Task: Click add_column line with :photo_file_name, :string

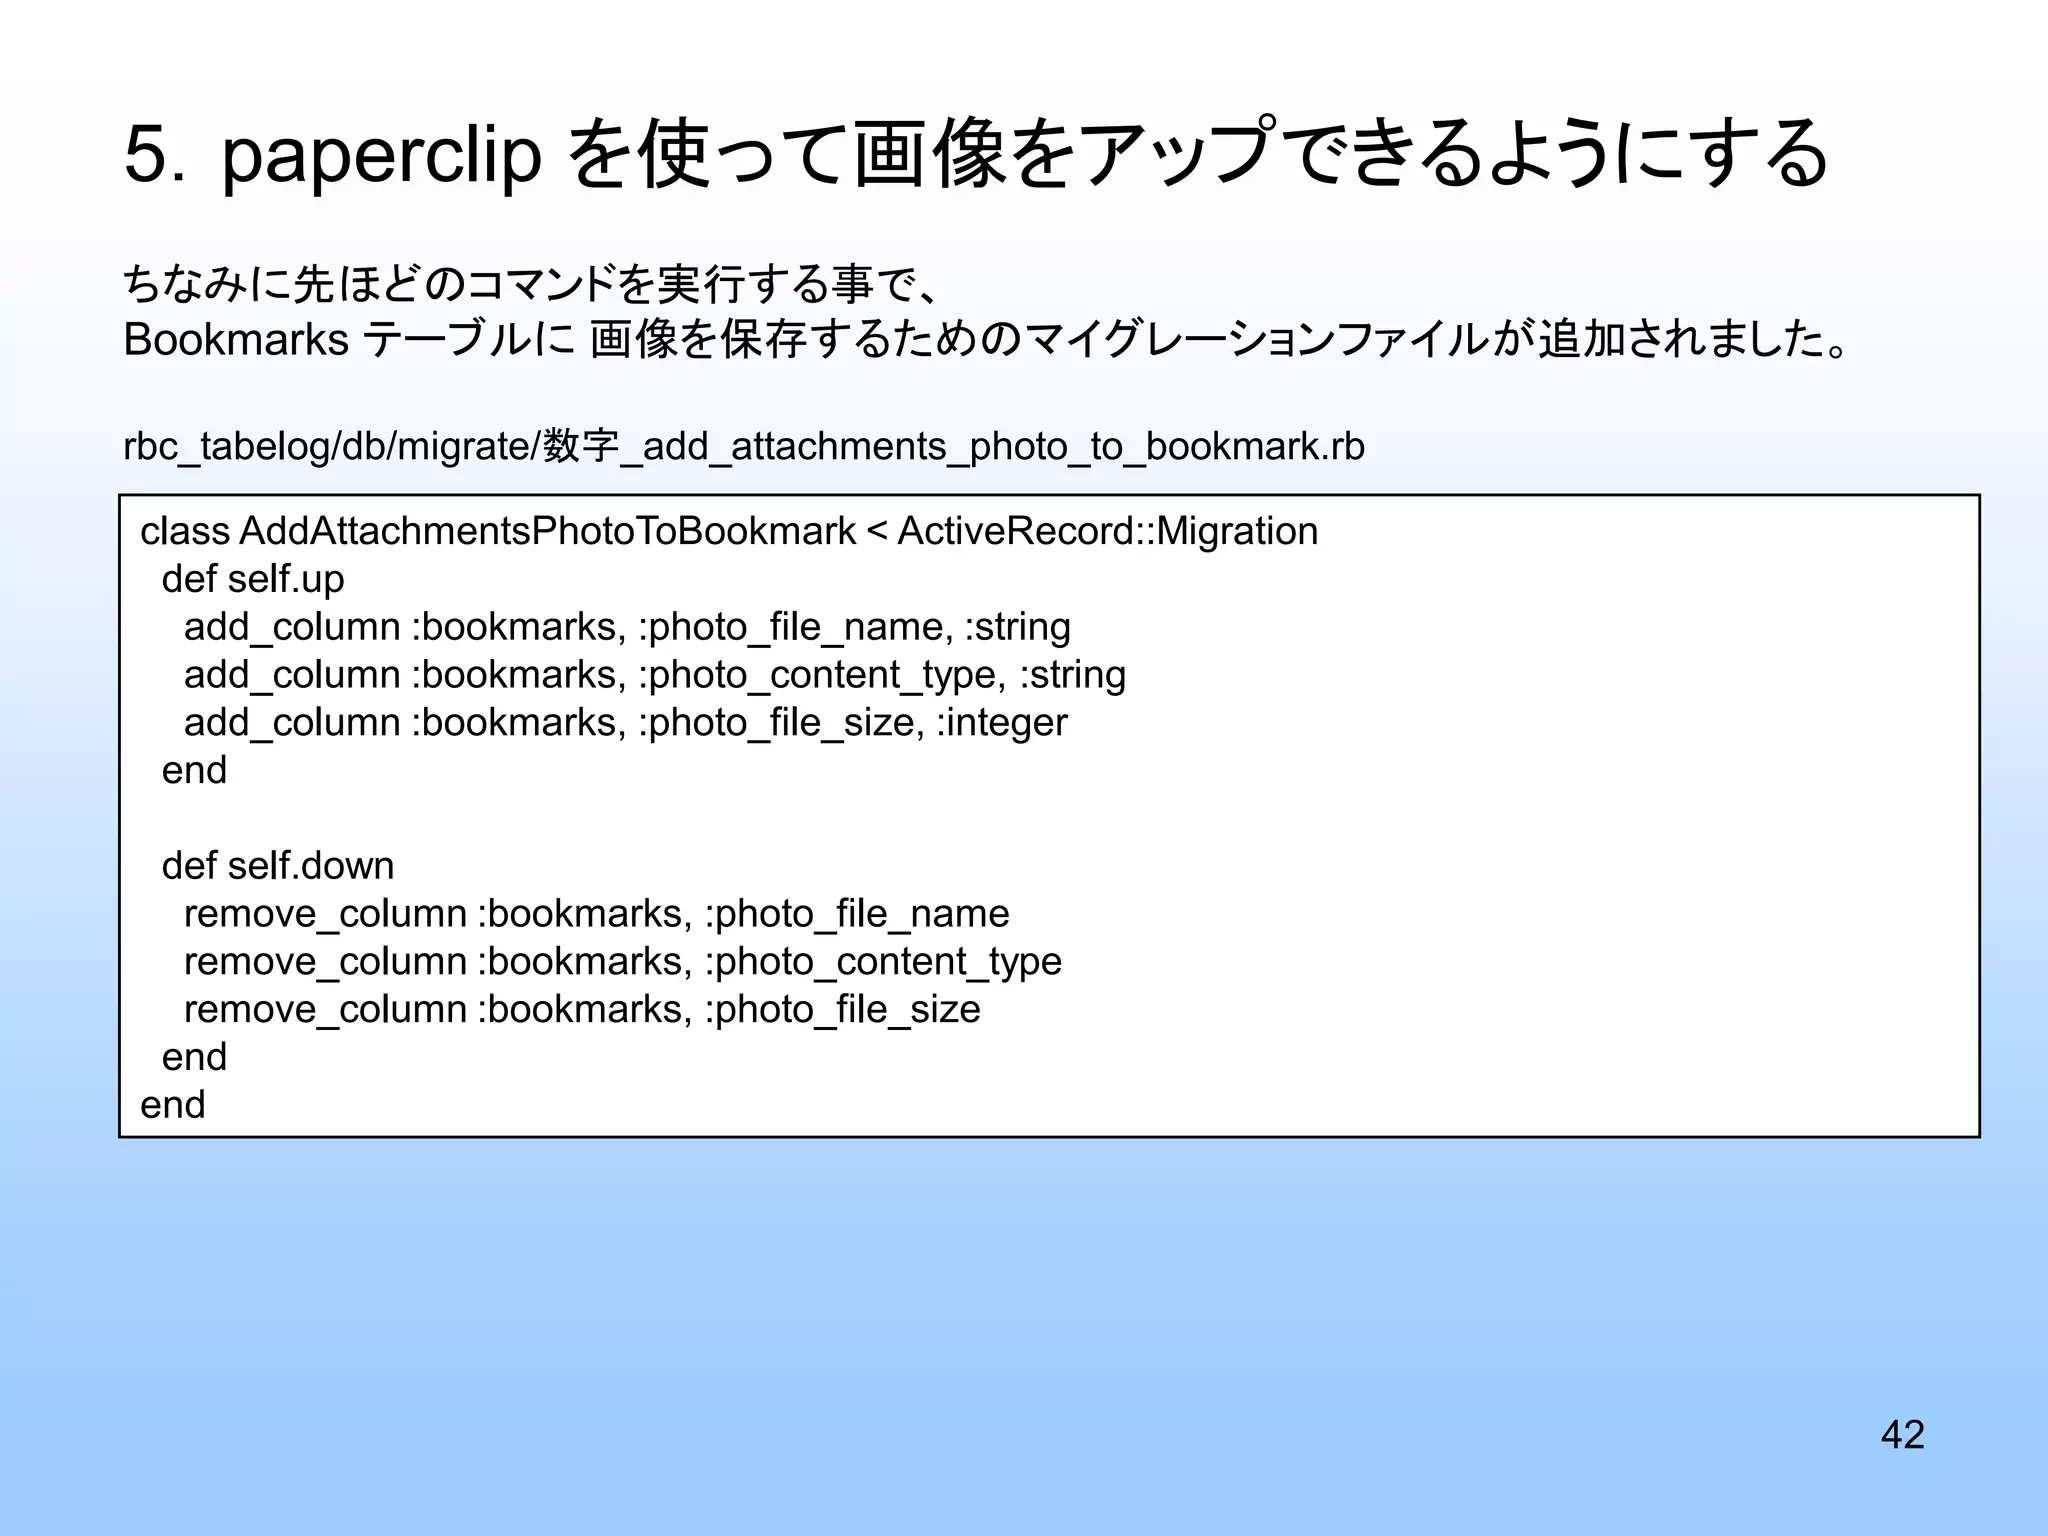Action: coord(627,627)
